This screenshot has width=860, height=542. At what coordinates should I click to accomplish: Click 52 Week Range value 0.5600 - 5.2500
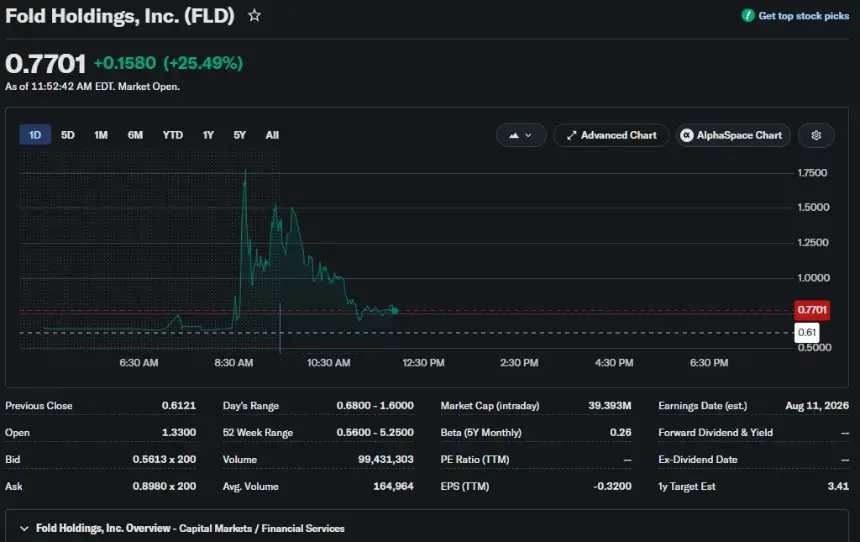pyautogui.click(x=375, y=432)
